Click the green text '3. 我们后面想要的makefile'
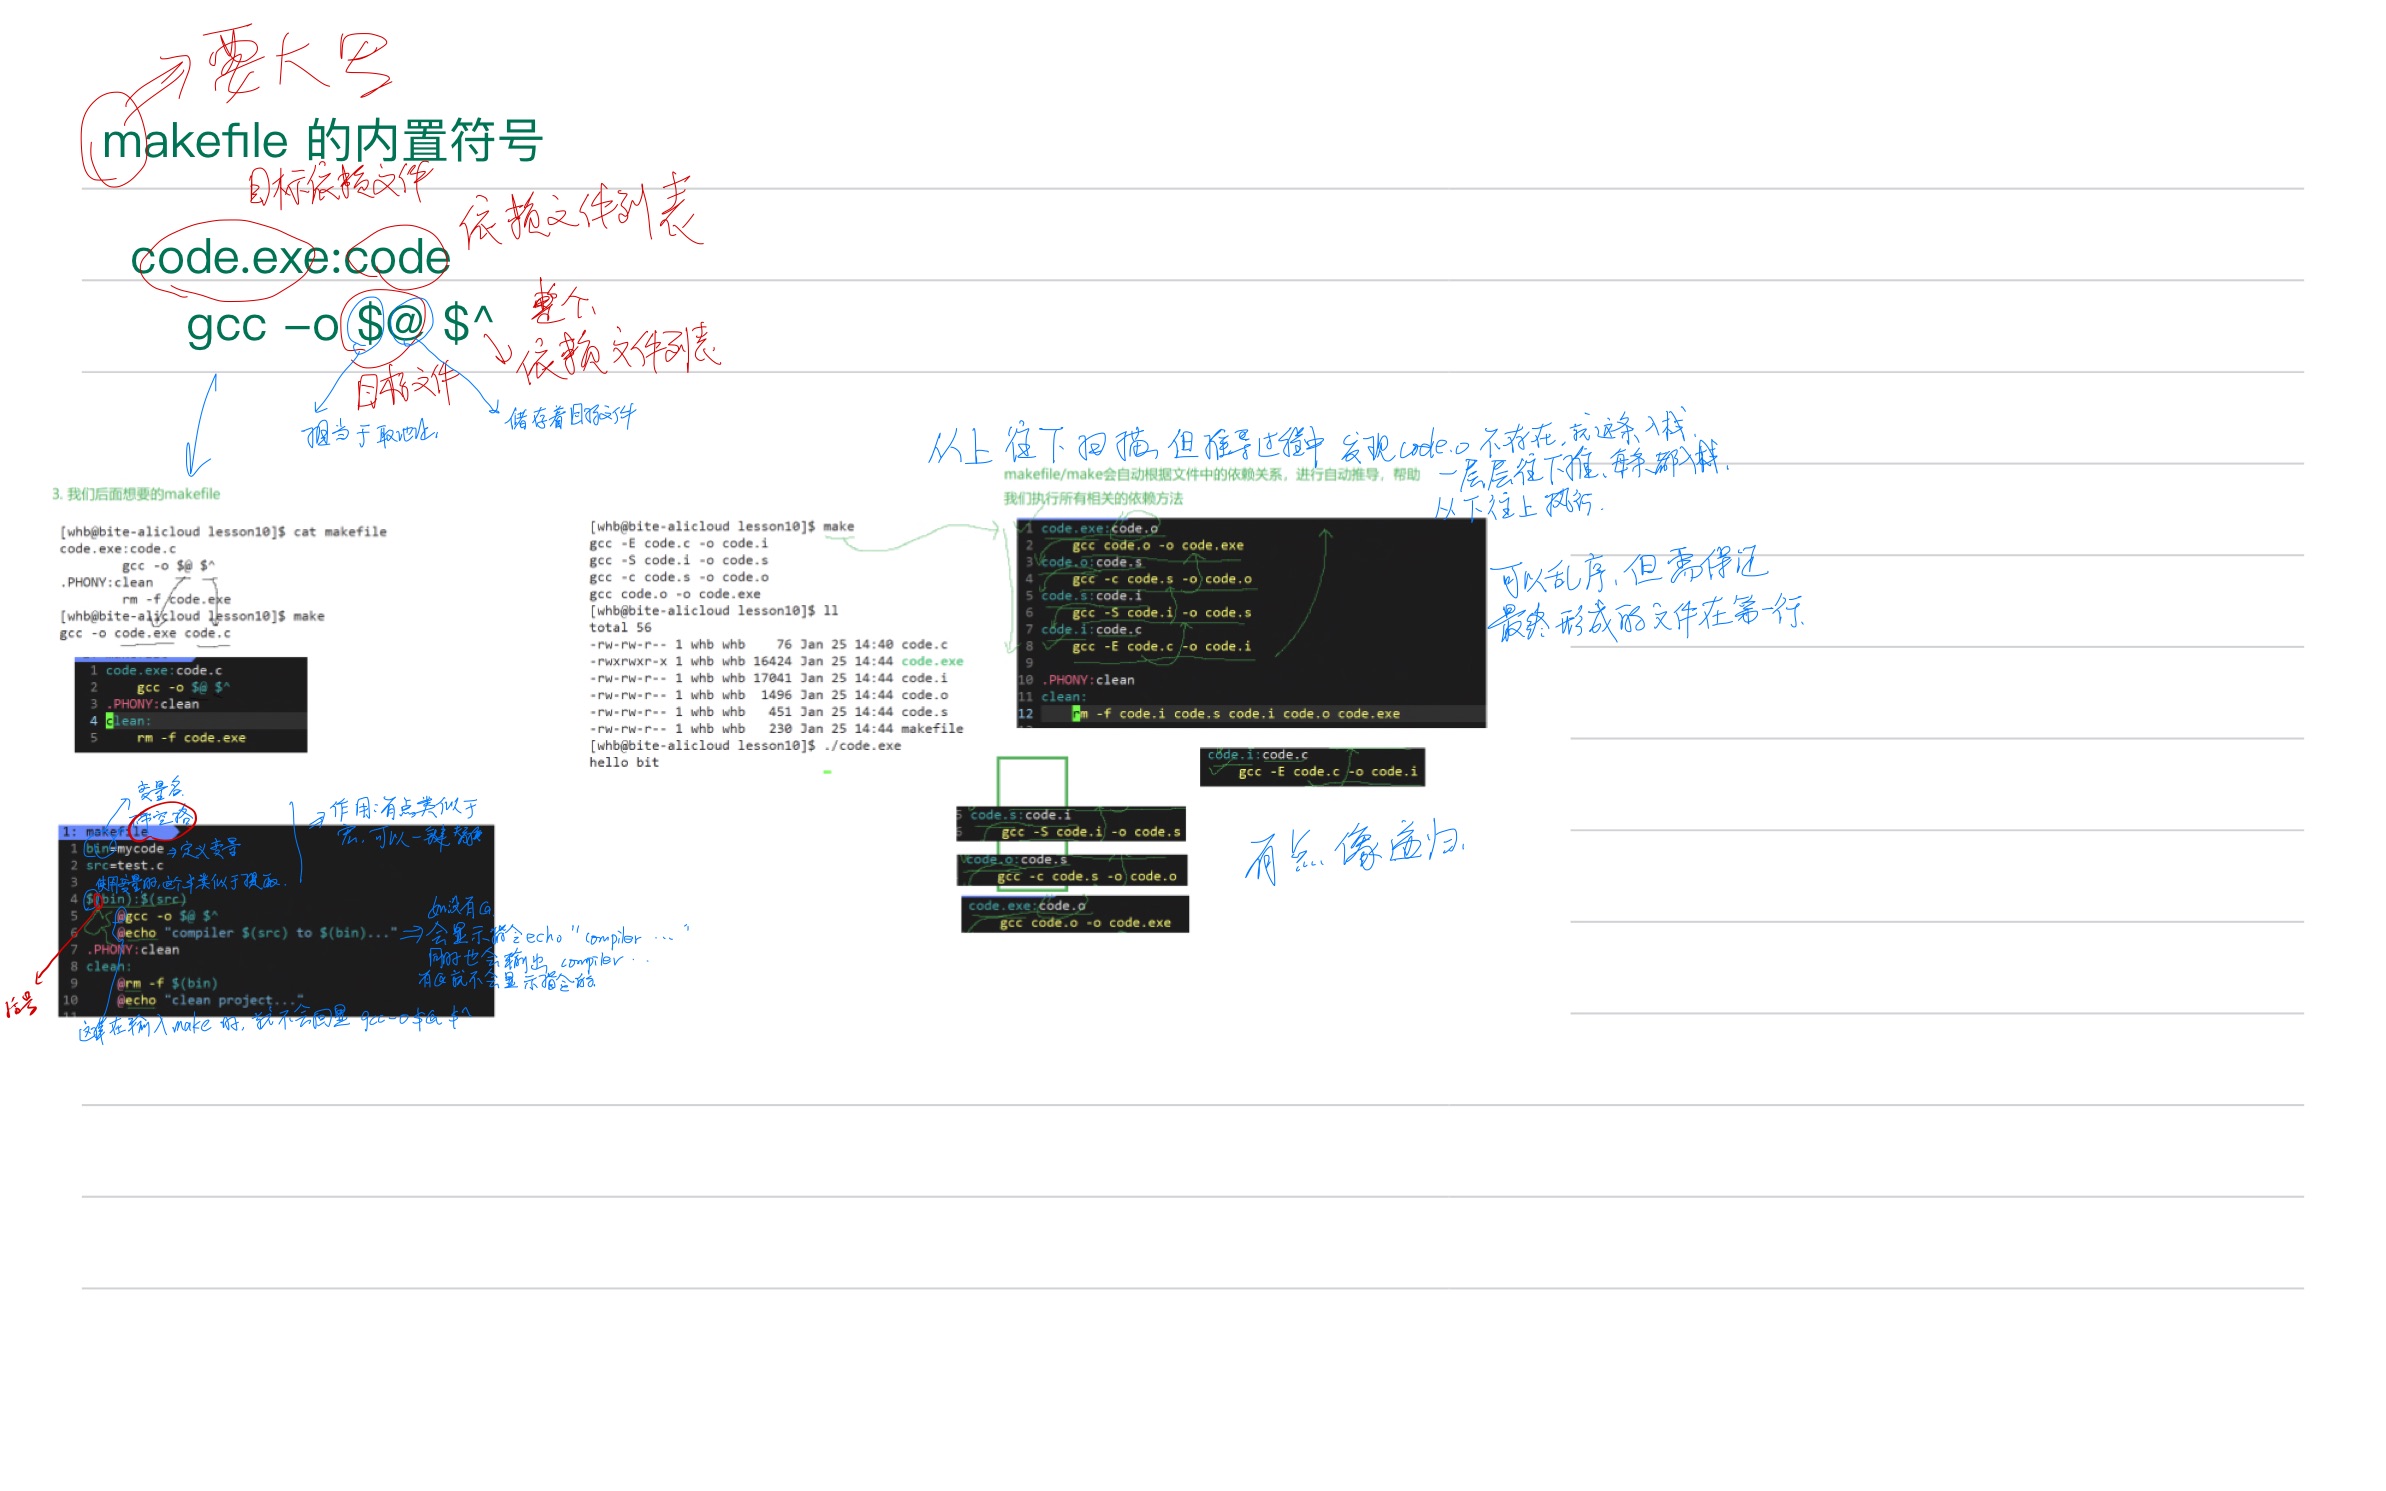The height and width of the screenshot is (1491, 2386). 136,494
